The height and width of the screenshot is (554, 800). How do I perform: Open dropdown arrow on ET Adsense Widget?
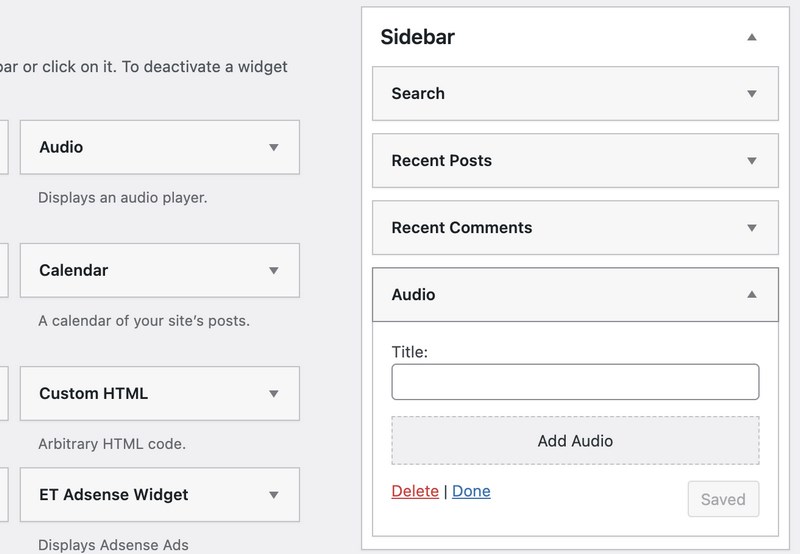(274, 495)
